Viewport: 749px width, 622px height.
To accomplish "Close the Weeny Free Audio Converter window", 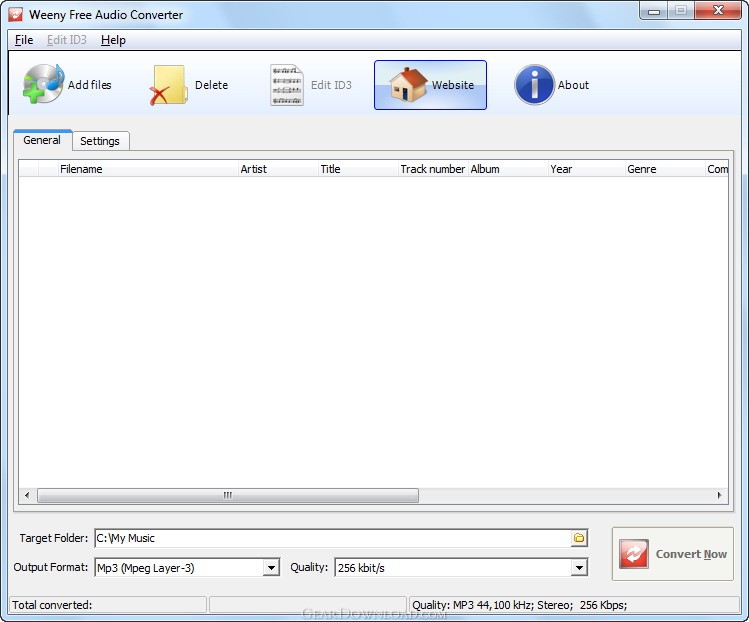I will (717, 11).
